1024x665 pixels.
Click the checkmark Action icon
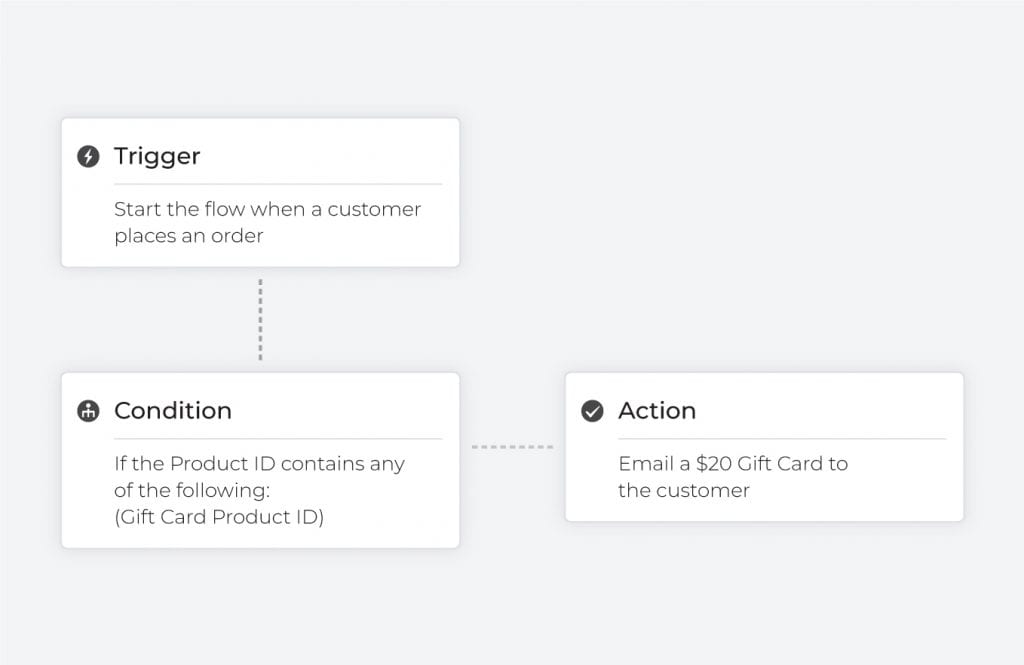(592, 411)
